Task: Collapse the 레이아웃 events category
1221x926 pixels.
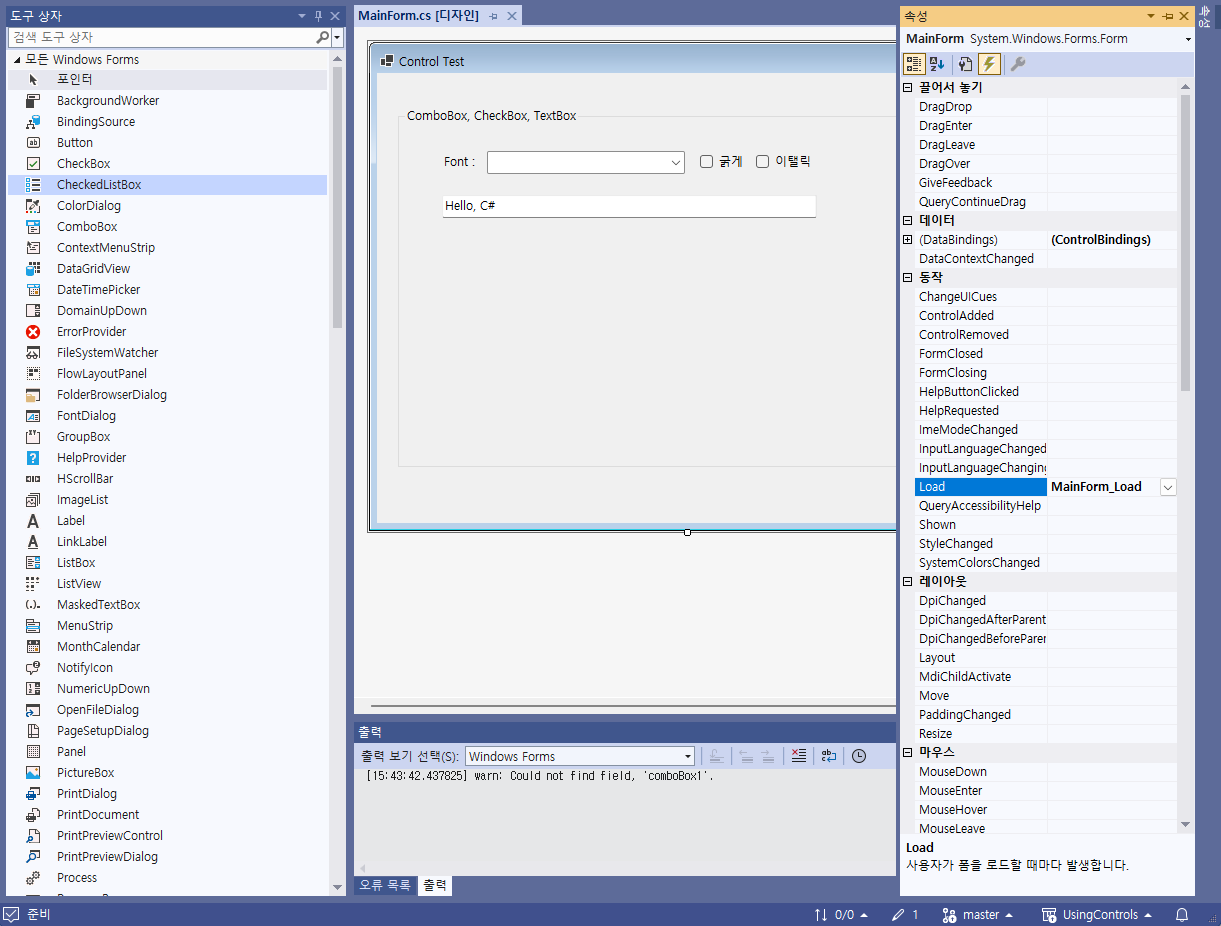Action: coord(907,581)
